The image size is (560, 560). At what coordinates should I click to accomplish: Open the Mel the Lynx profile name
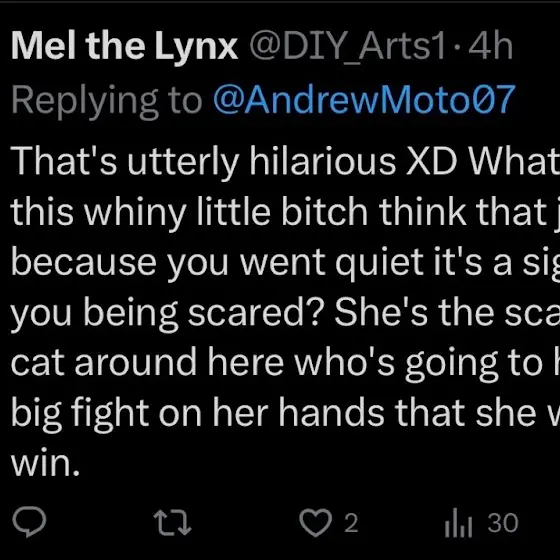click(x=124, y=47)
